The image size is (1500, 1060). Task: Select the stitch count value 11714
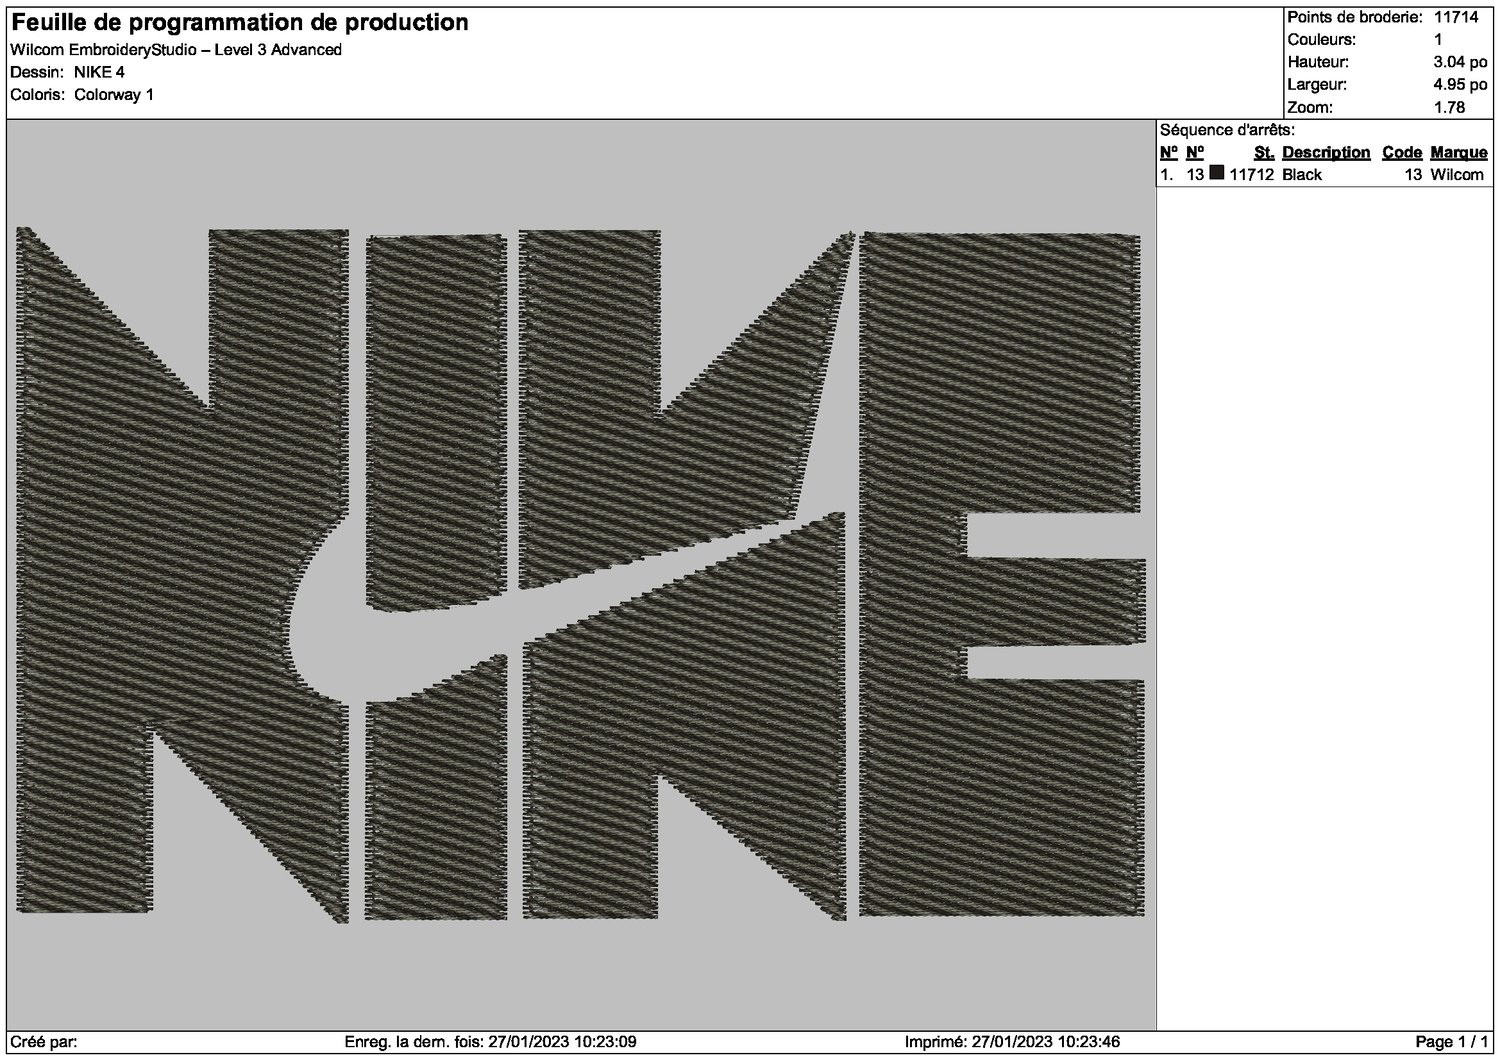(1456, 17)
